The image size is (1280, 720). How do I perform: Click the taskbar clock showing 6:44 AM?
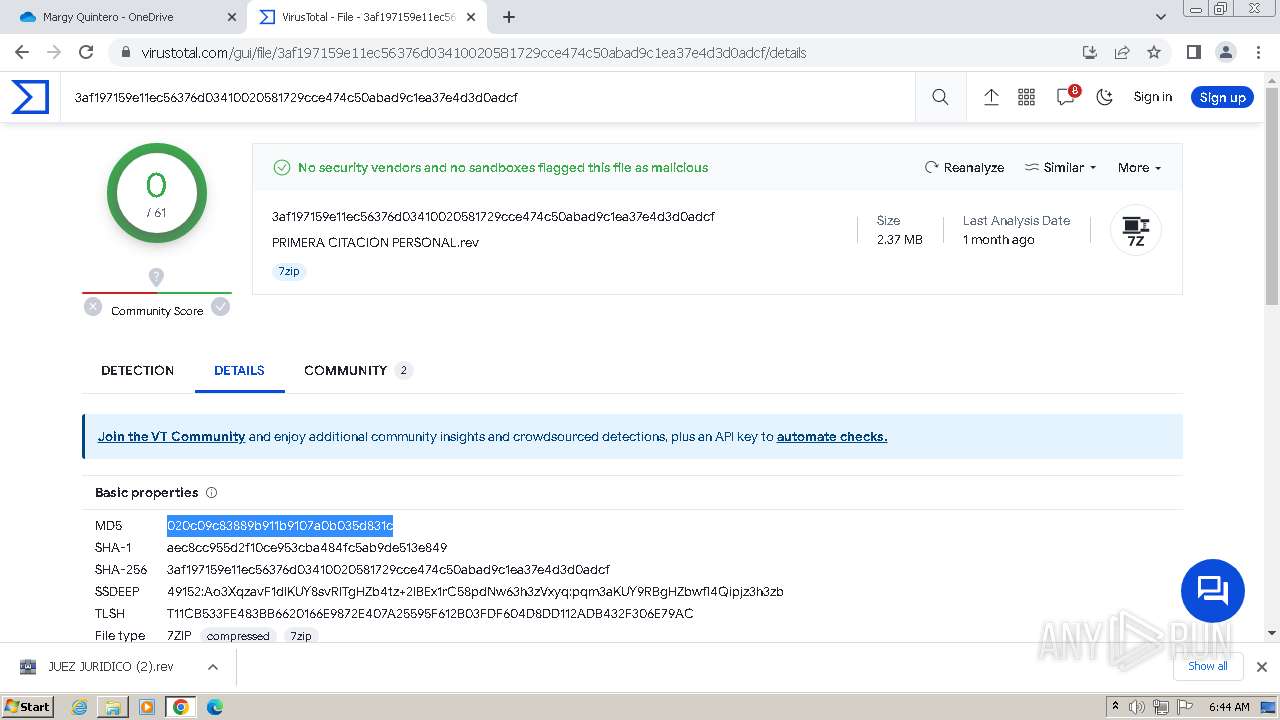pyautogui.click(x=1229, y=707)
